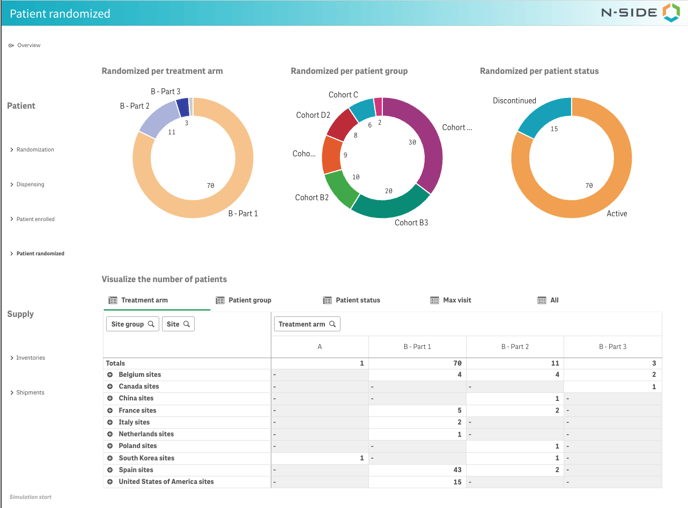This screenshot has width=688, height=508.
Task: Expand the Spain sites row
Action: [110, 470]
